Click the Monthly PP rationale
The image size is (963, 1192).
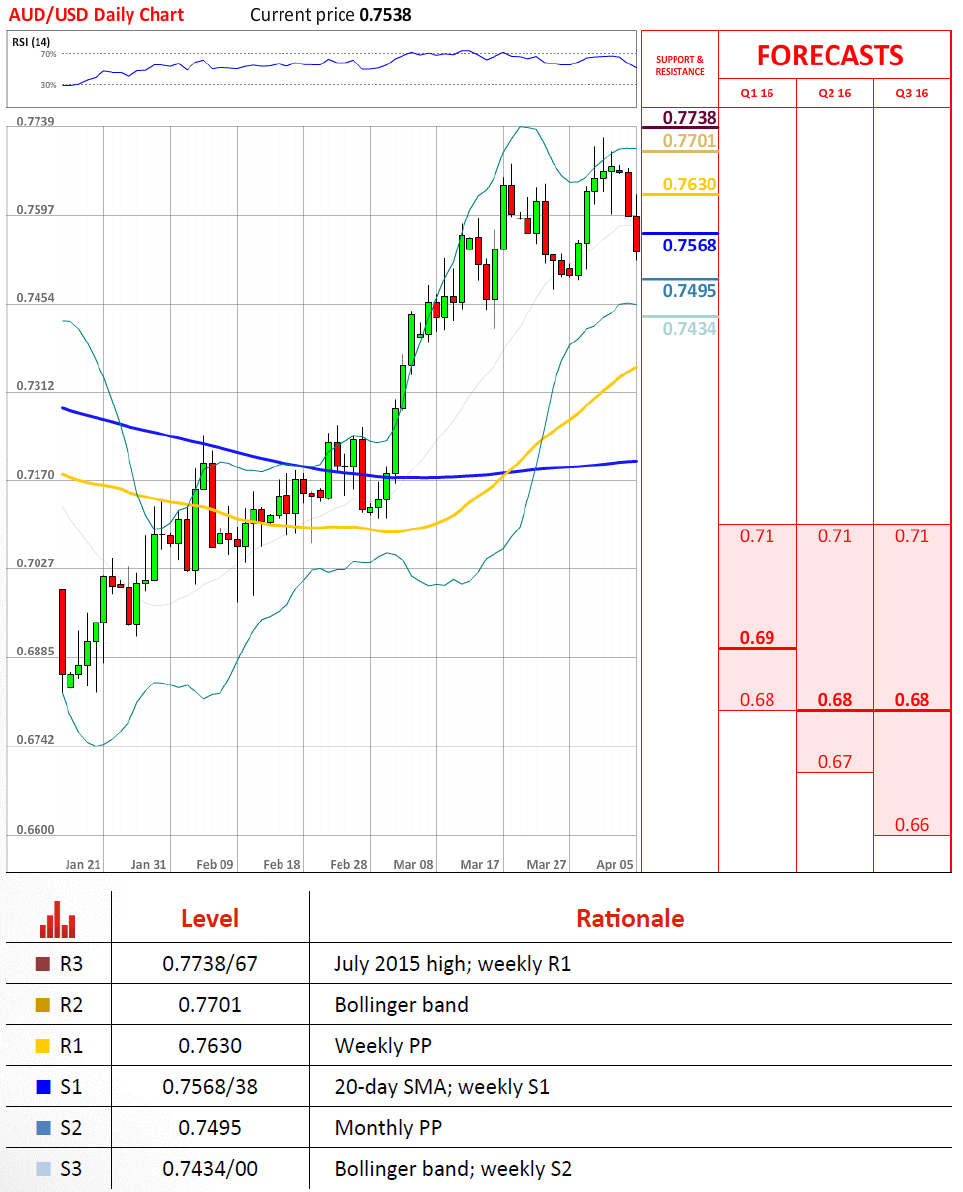(388, 1128)
